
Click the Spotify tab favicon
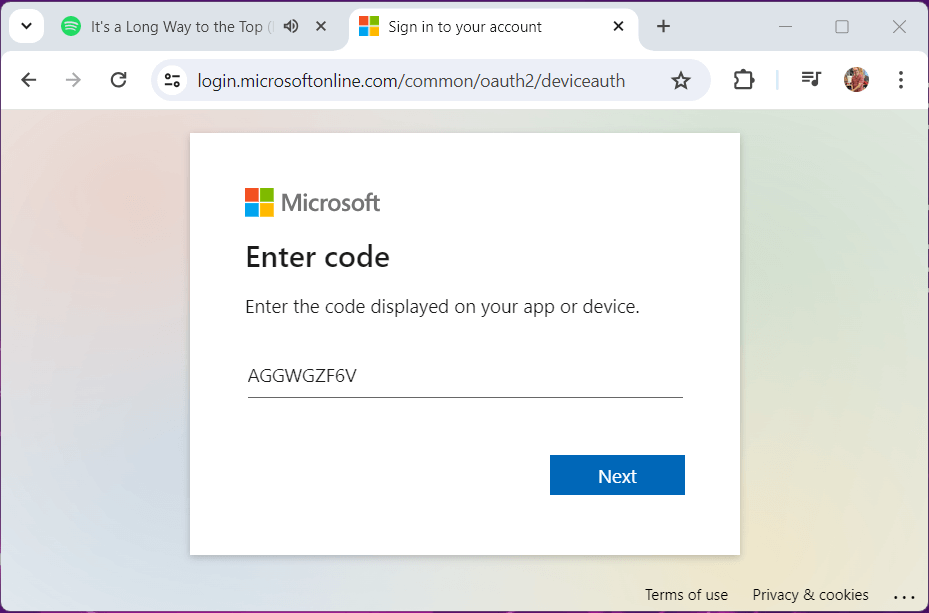[71, 27]
